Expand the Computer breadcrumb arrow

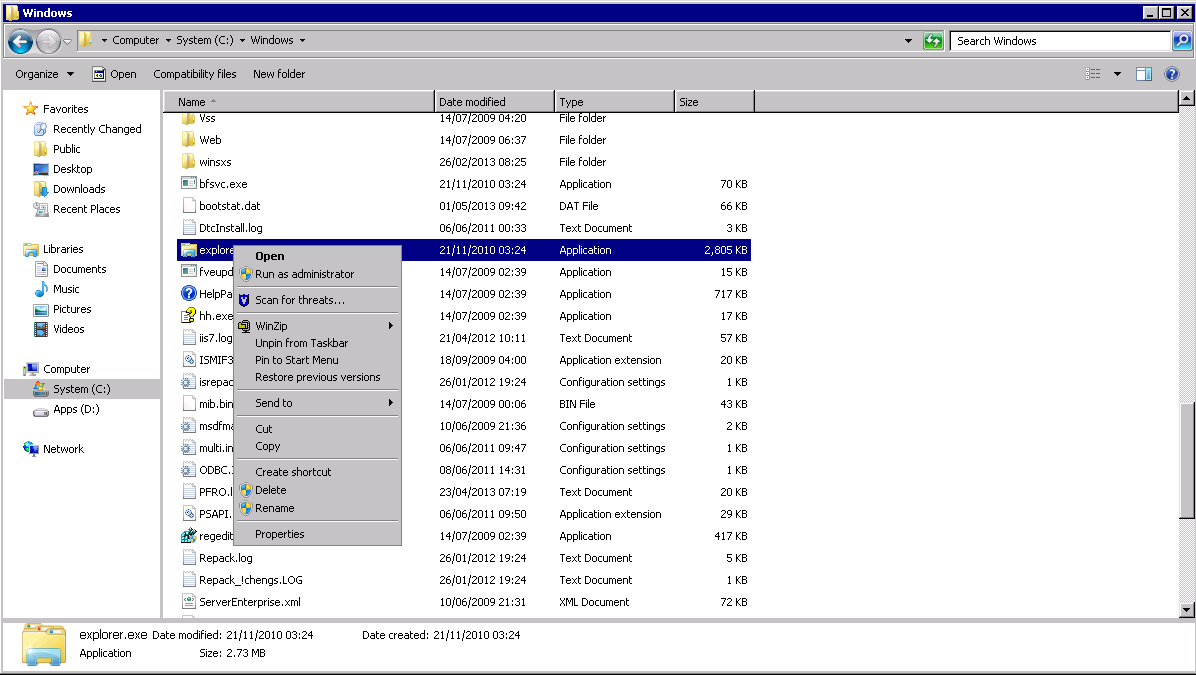point(169,40)
